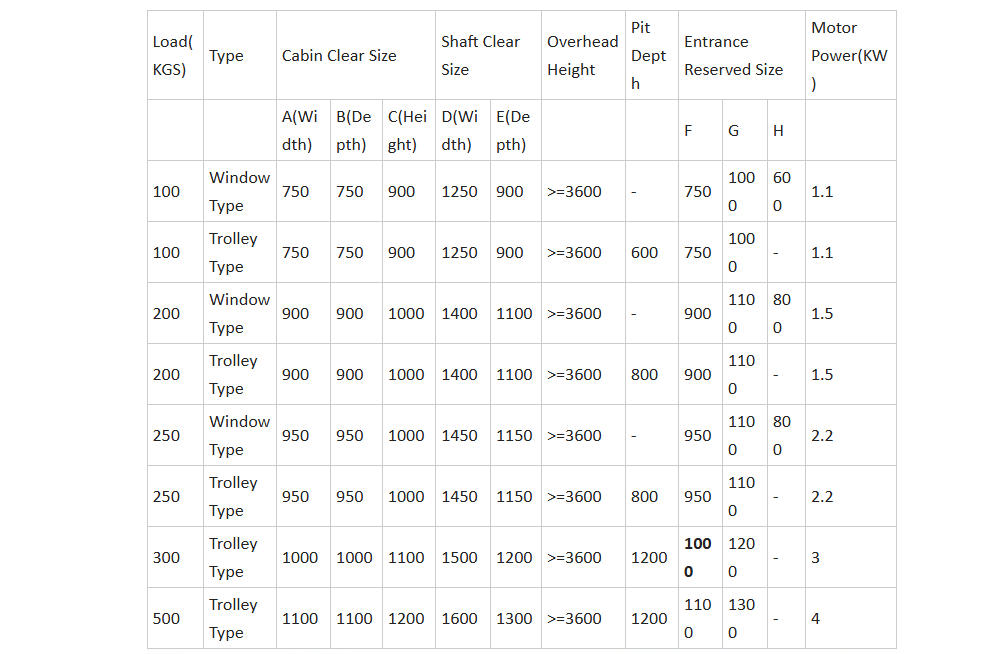The width and height of the screenshot is (1004, 654).
Task: Click the 300 load cell
Action: pyautogui.click(x=166, y=558)
